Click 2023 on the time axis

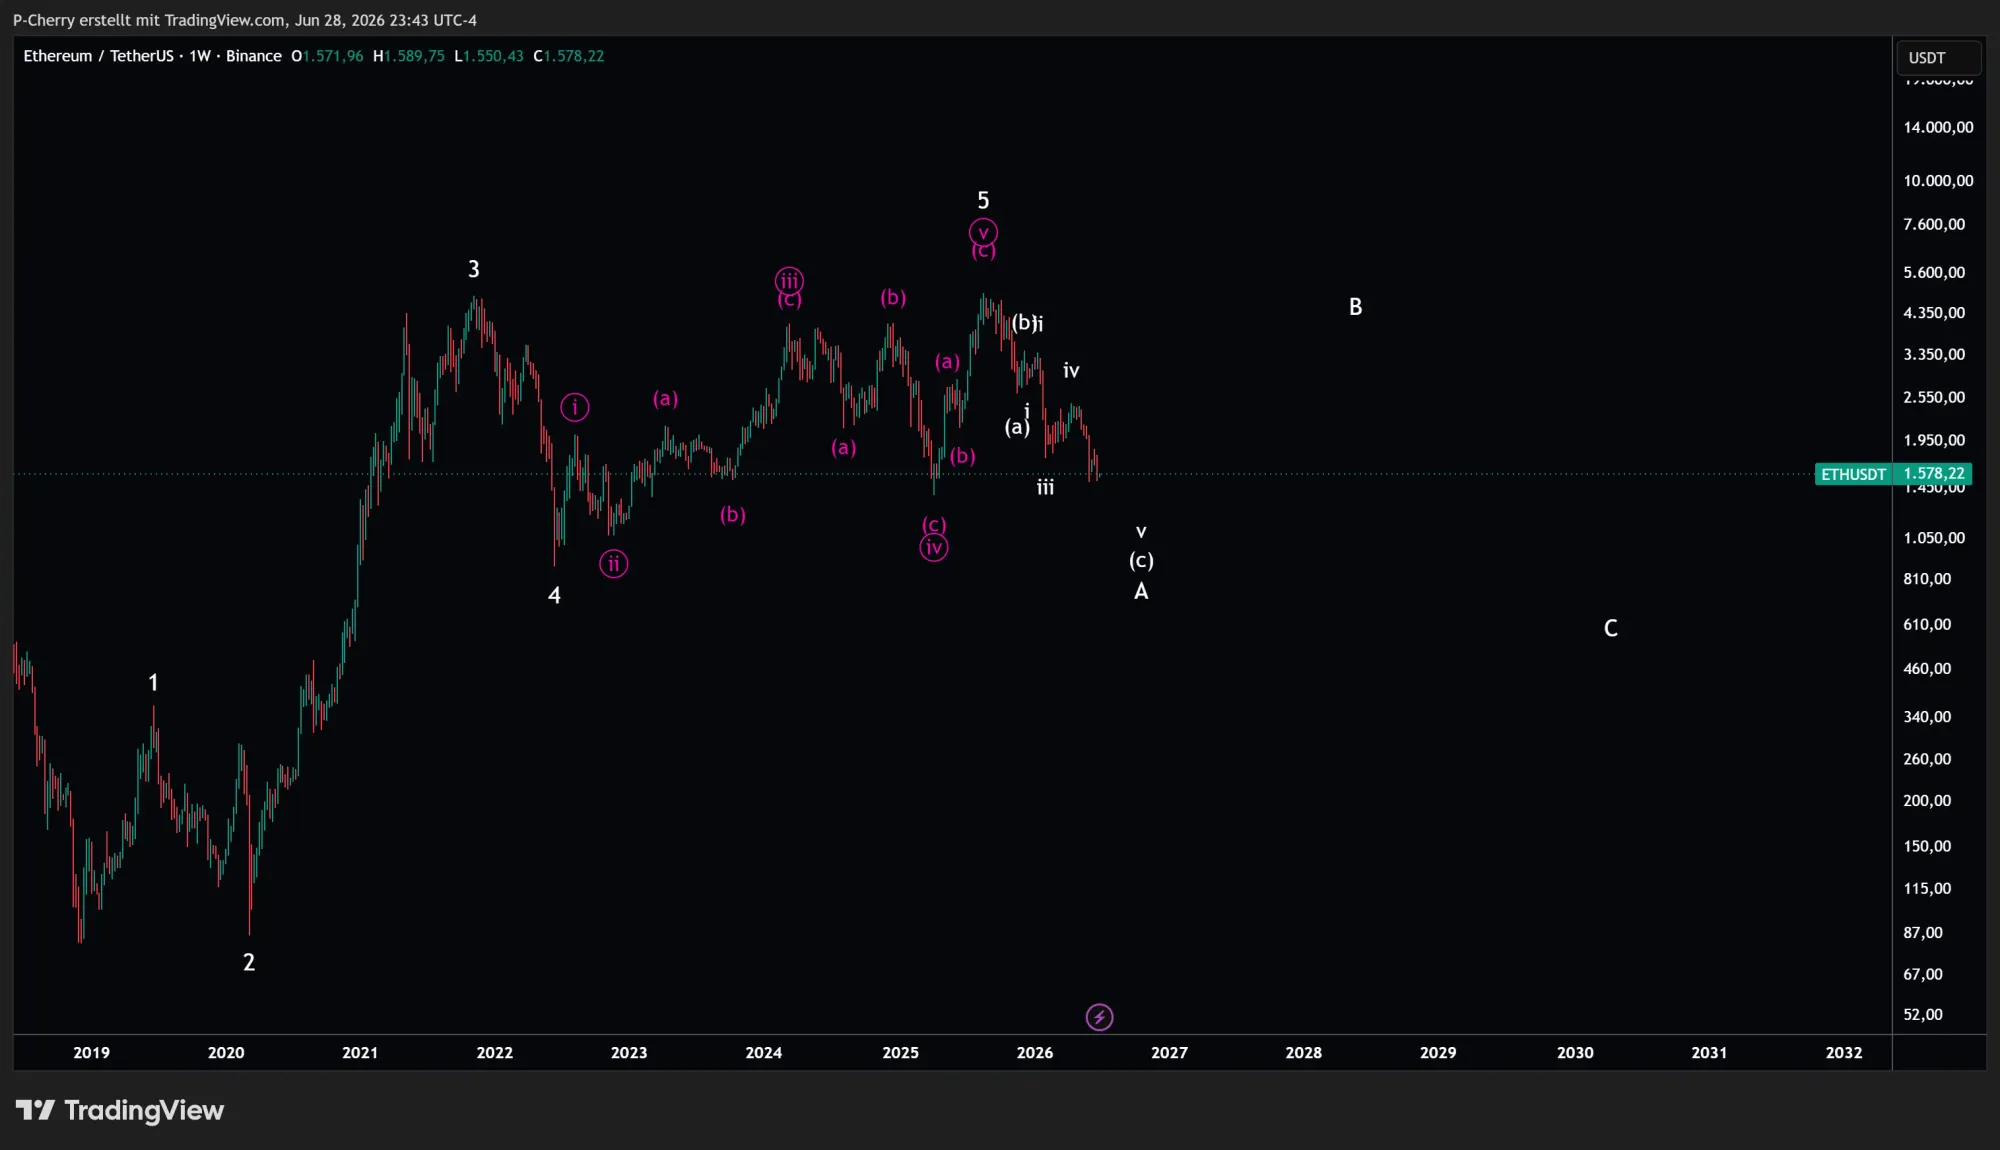click(x=629, y=1053)
